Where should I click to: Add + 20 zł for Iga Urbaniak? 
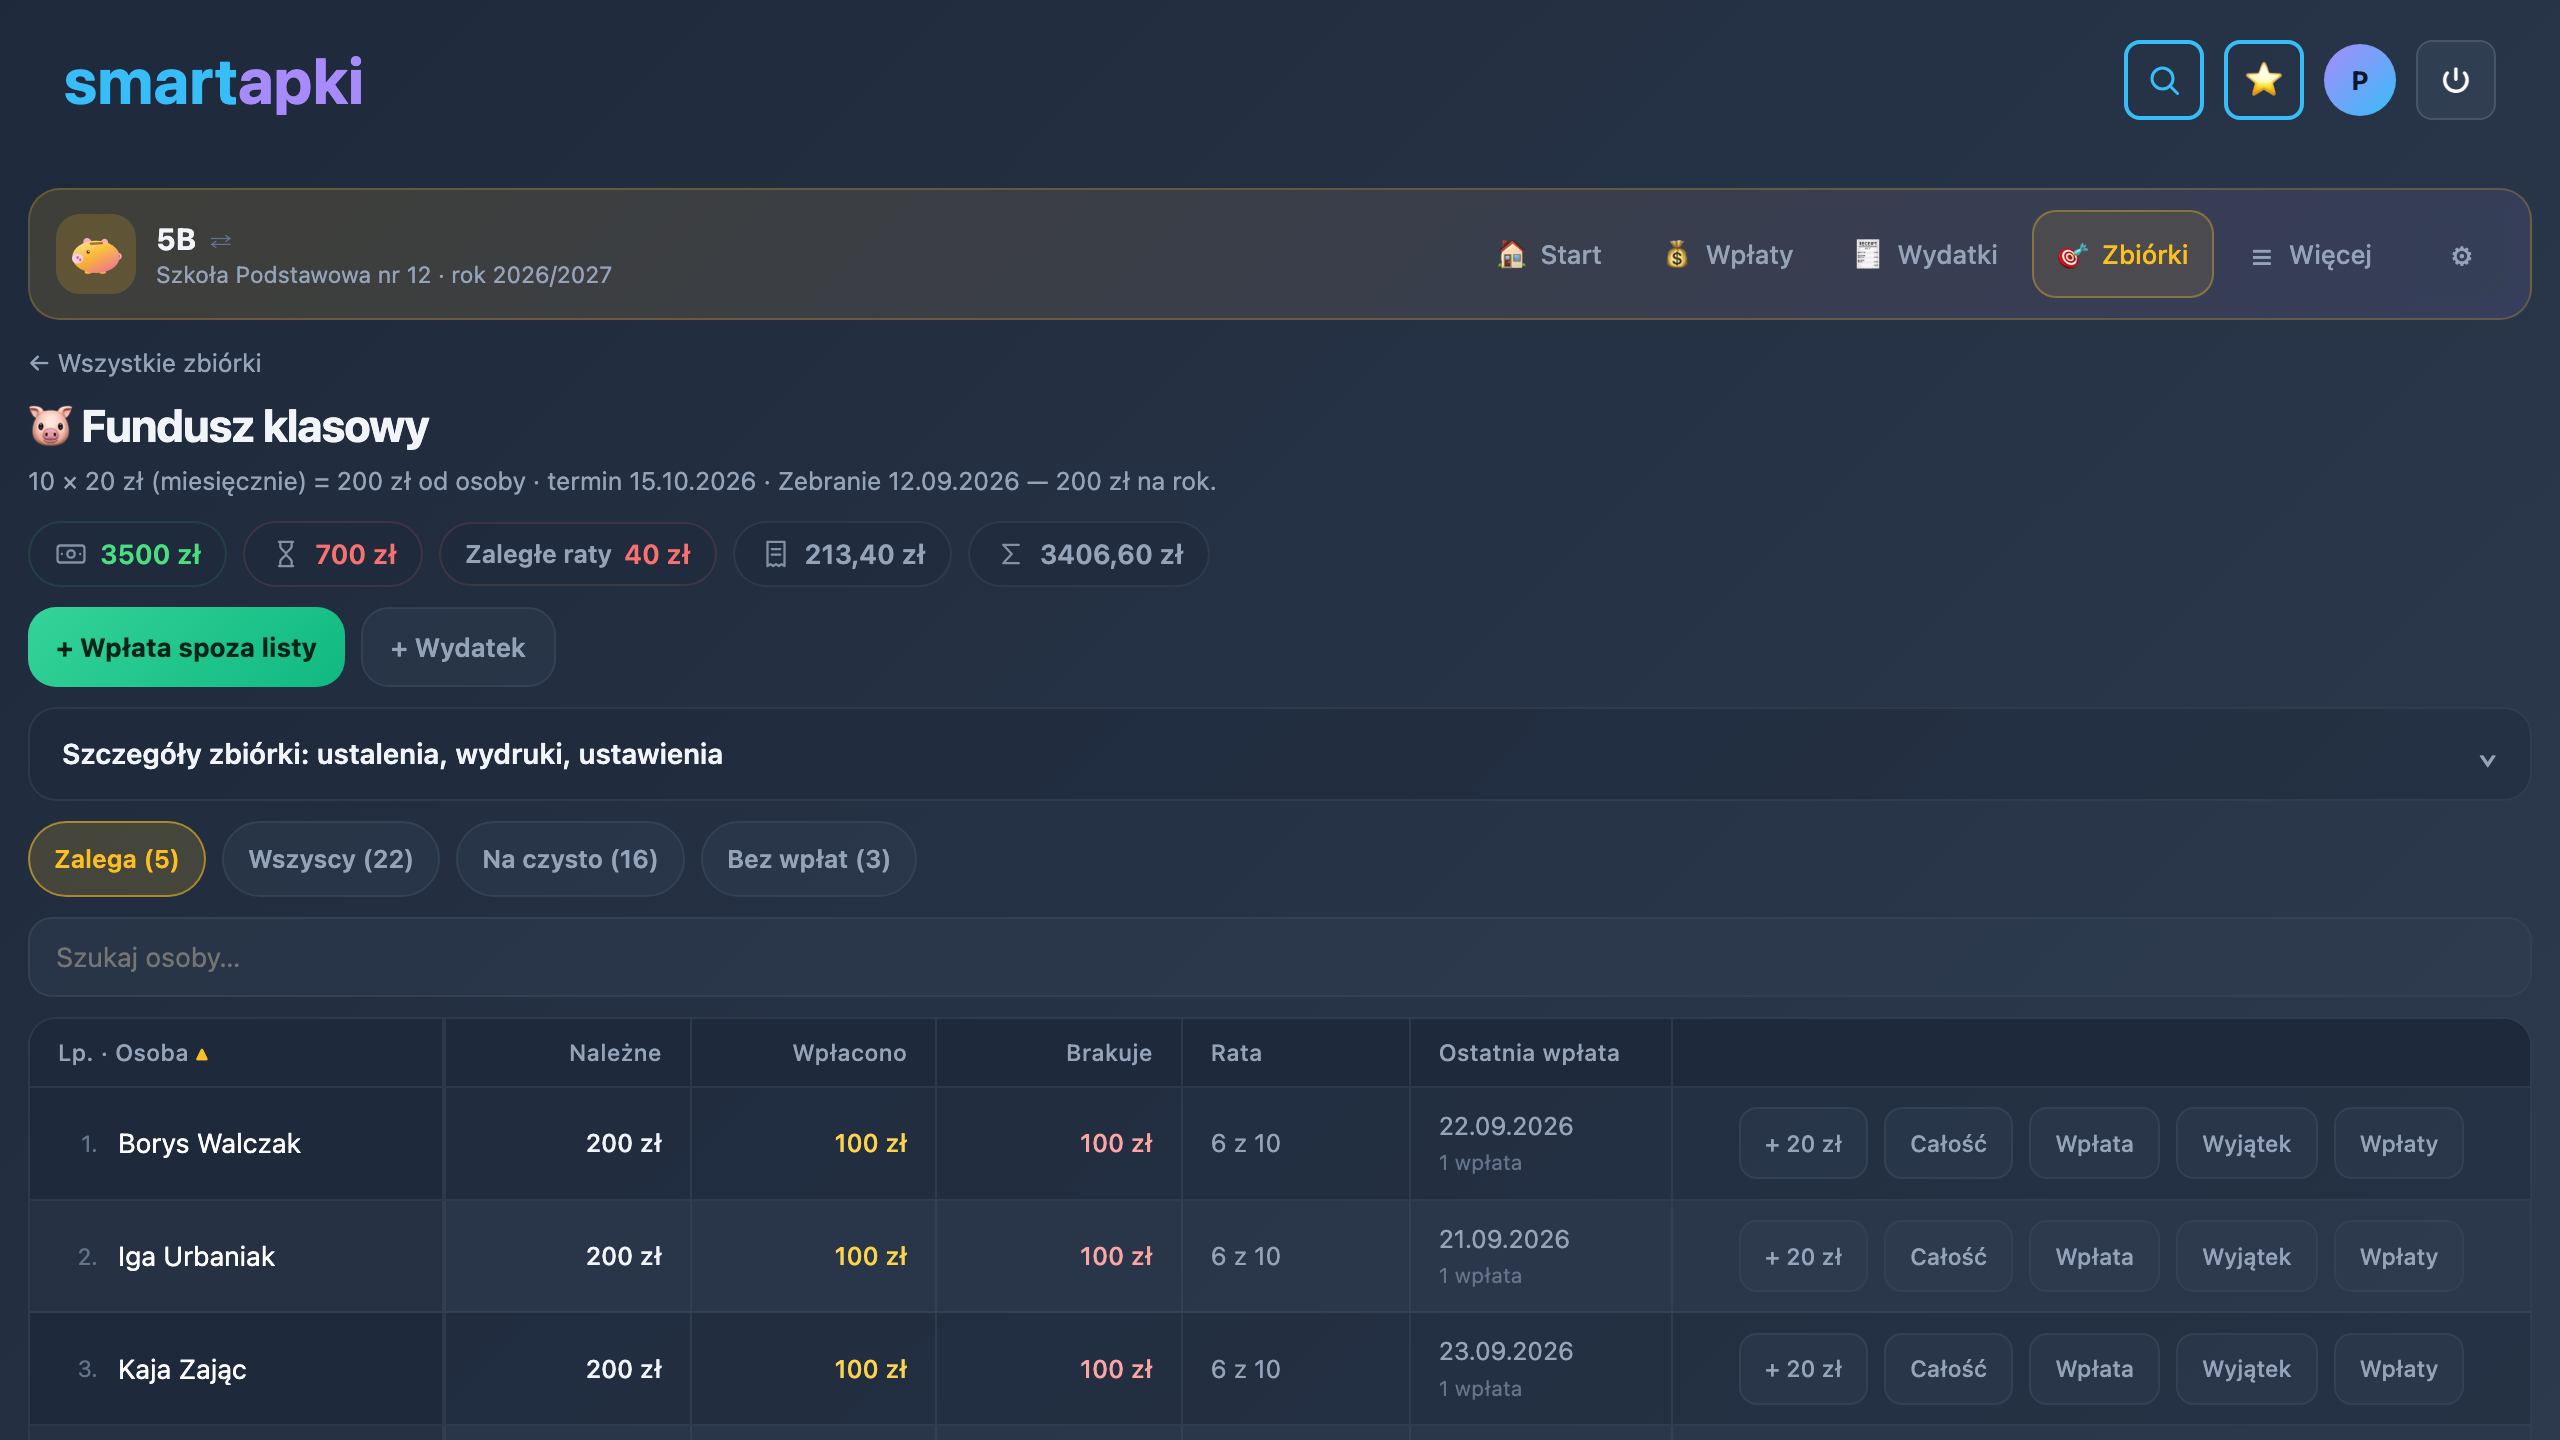pyautogui.click(x=1803, y=1256)
